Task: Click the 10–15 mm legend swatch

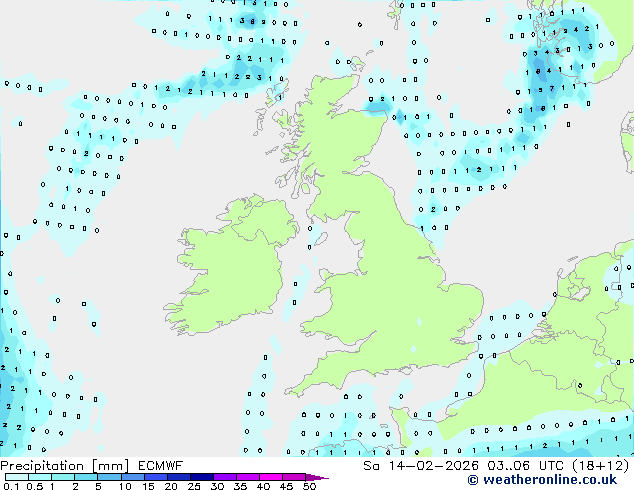Action: click(x=133, y=477)
